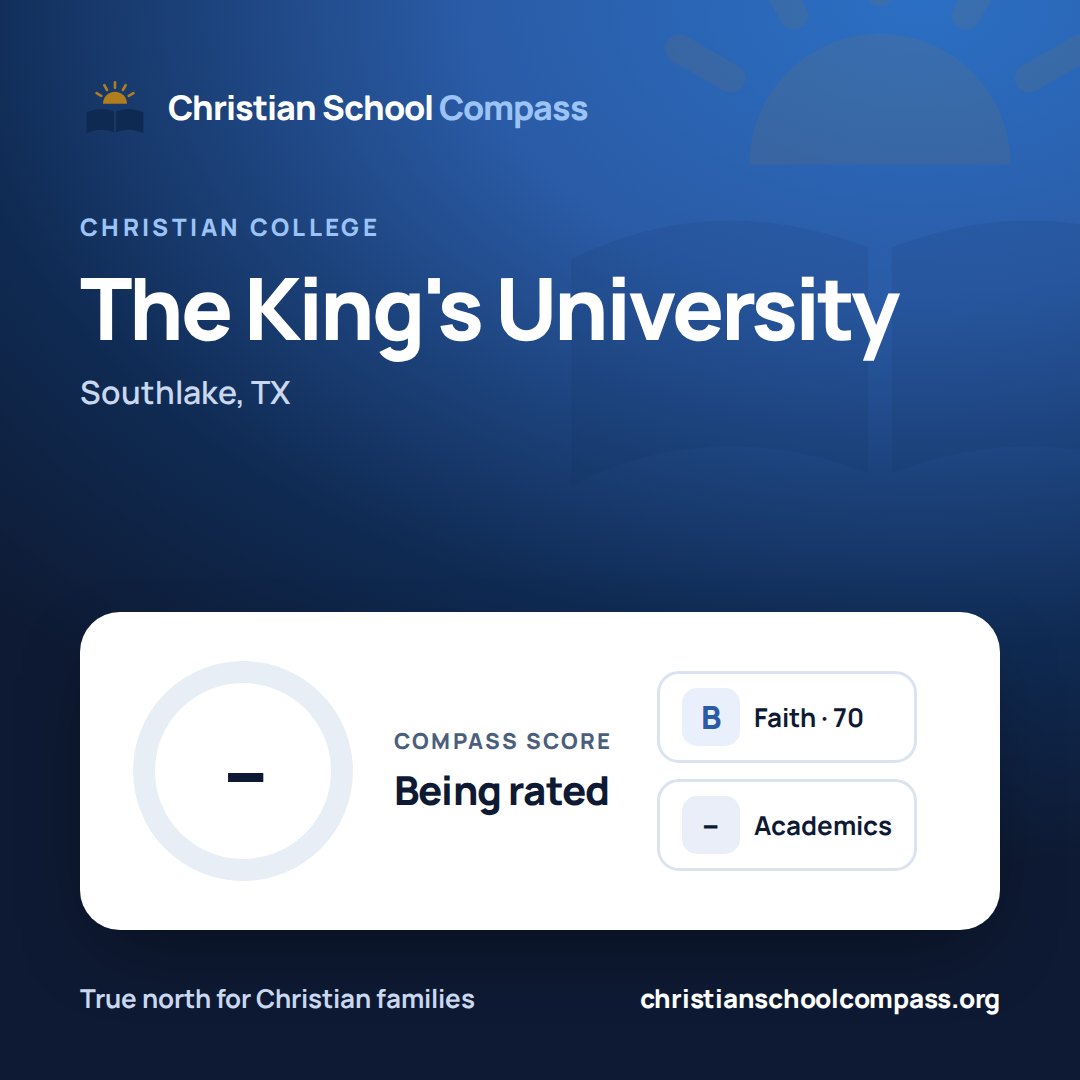Image resolution: width=1080 pixels, height=1080 pixels.
Task: Select the Christian College category label
Action: (x=229, y=227)
